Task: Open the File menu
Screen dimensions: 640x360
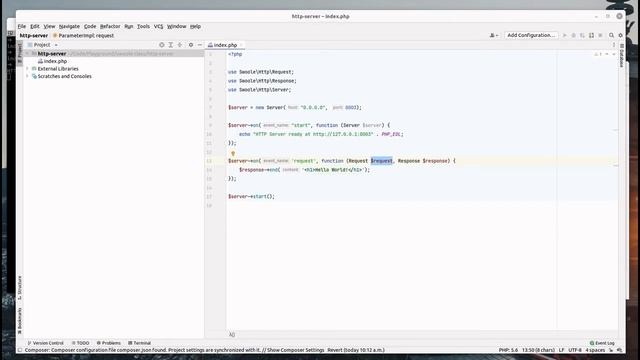Action: [22, 26]
